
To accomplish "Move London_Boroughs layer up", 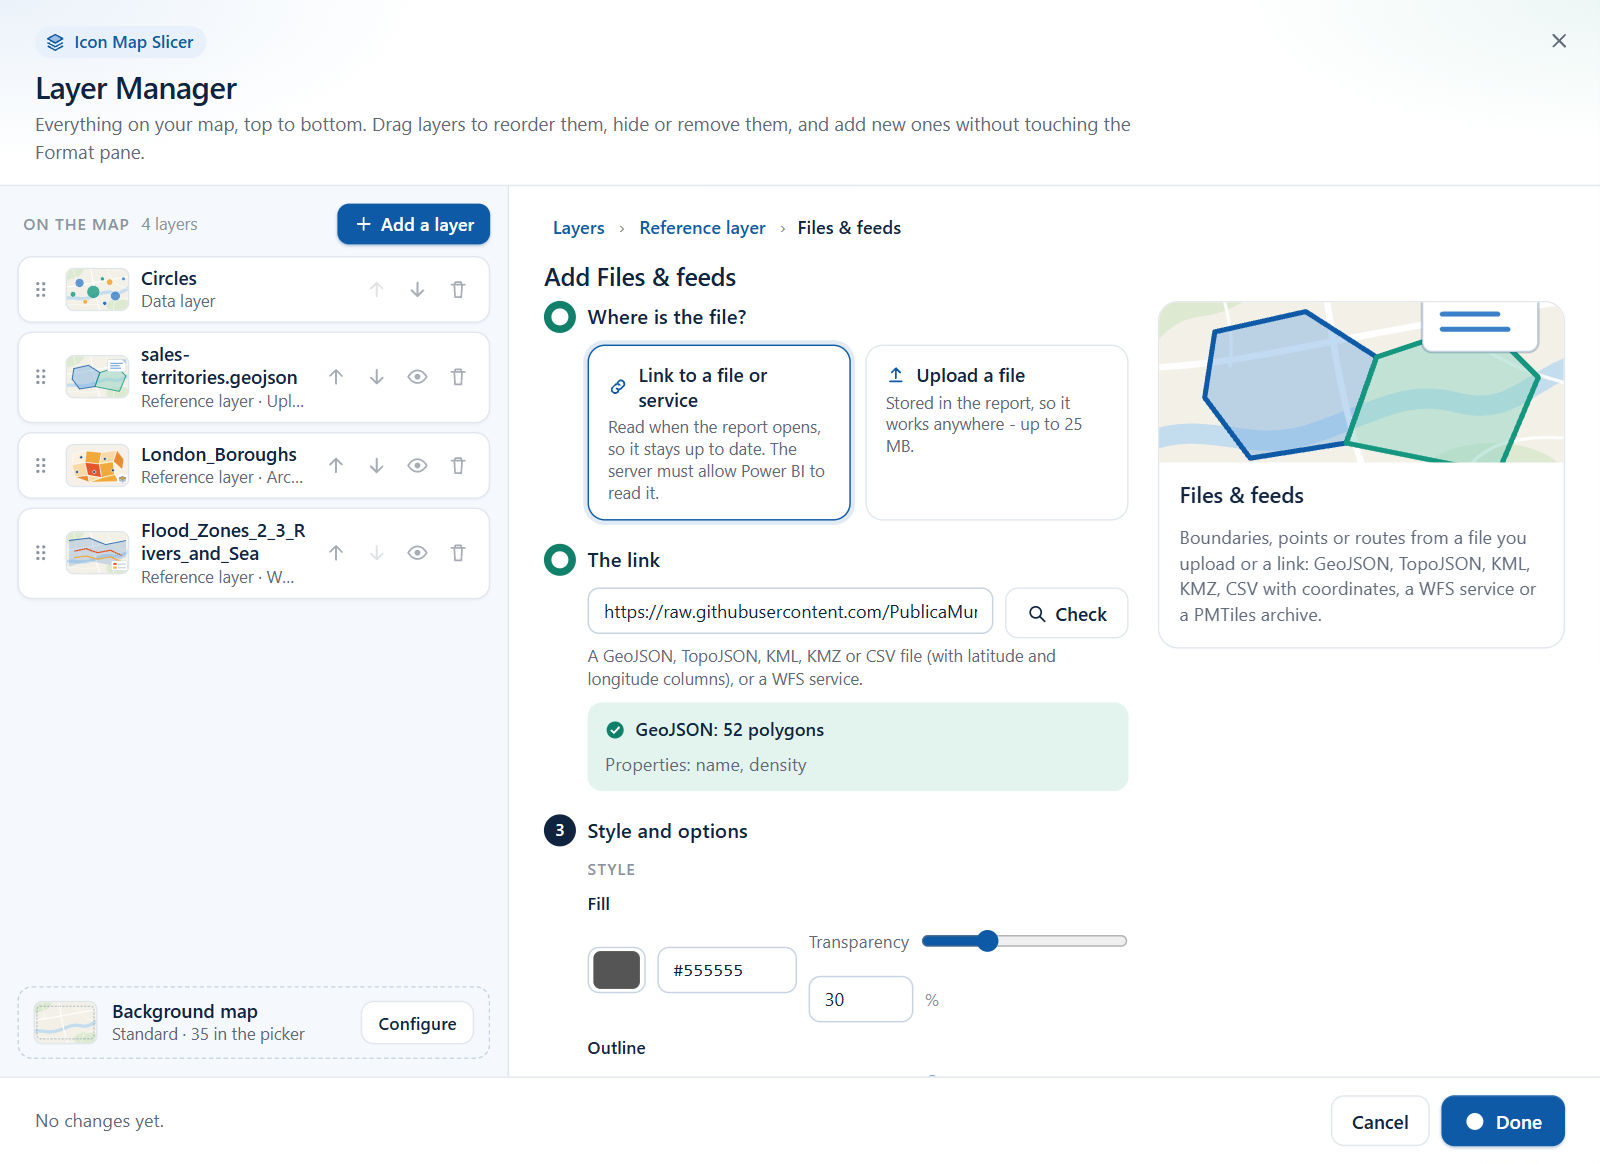I will point(336,465).
